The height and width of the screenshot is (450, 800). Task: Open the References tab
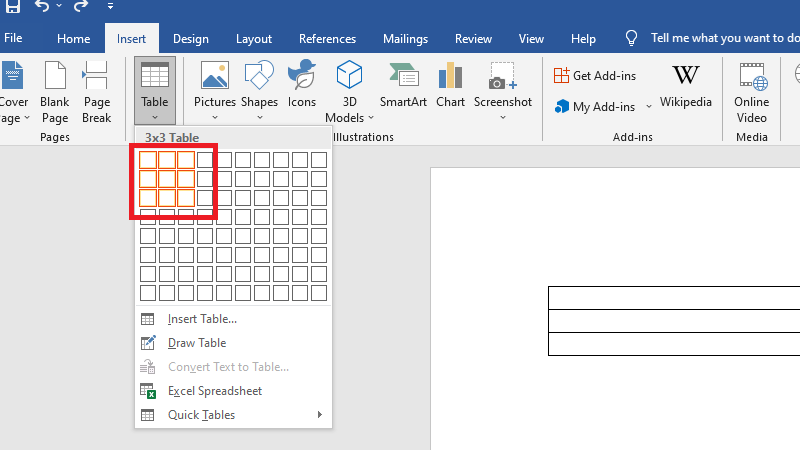point(327,39)
